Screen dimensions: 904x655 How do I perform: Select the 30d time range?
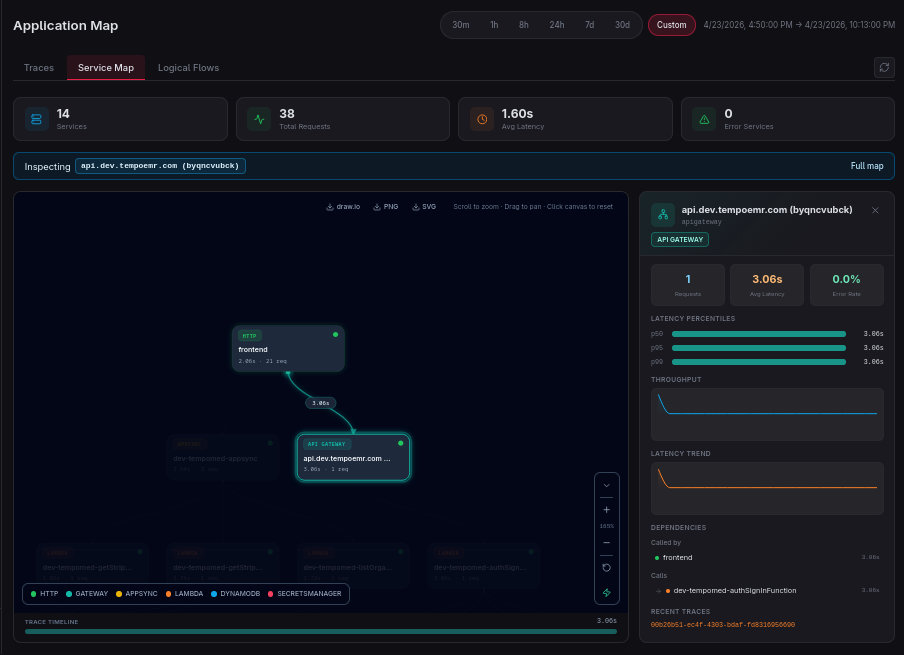(622, 25)
